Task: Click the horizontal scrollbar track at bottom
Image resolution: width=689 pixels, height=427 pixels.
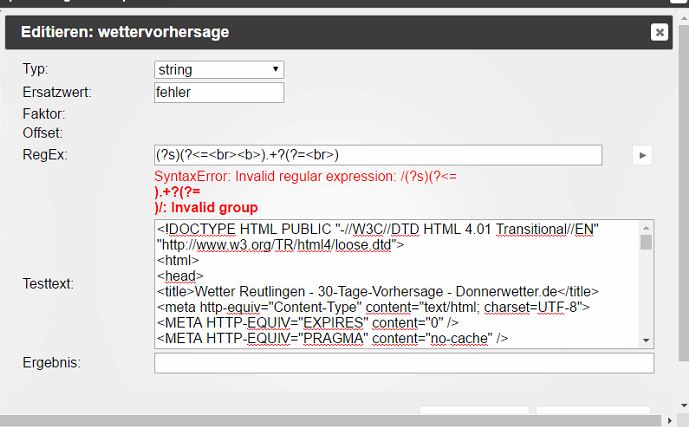Action: 330,421
